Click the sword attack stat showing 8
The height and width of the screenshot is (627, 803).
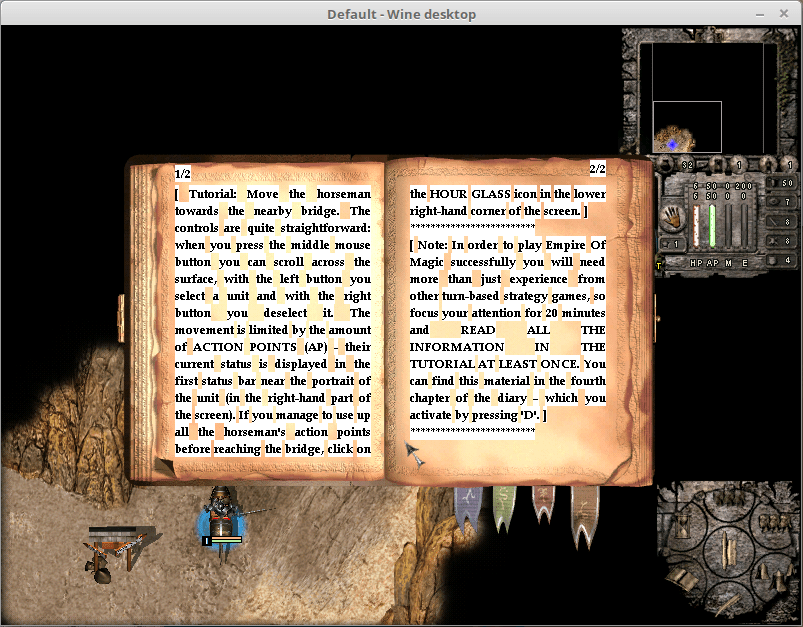(x=781, y=222)
